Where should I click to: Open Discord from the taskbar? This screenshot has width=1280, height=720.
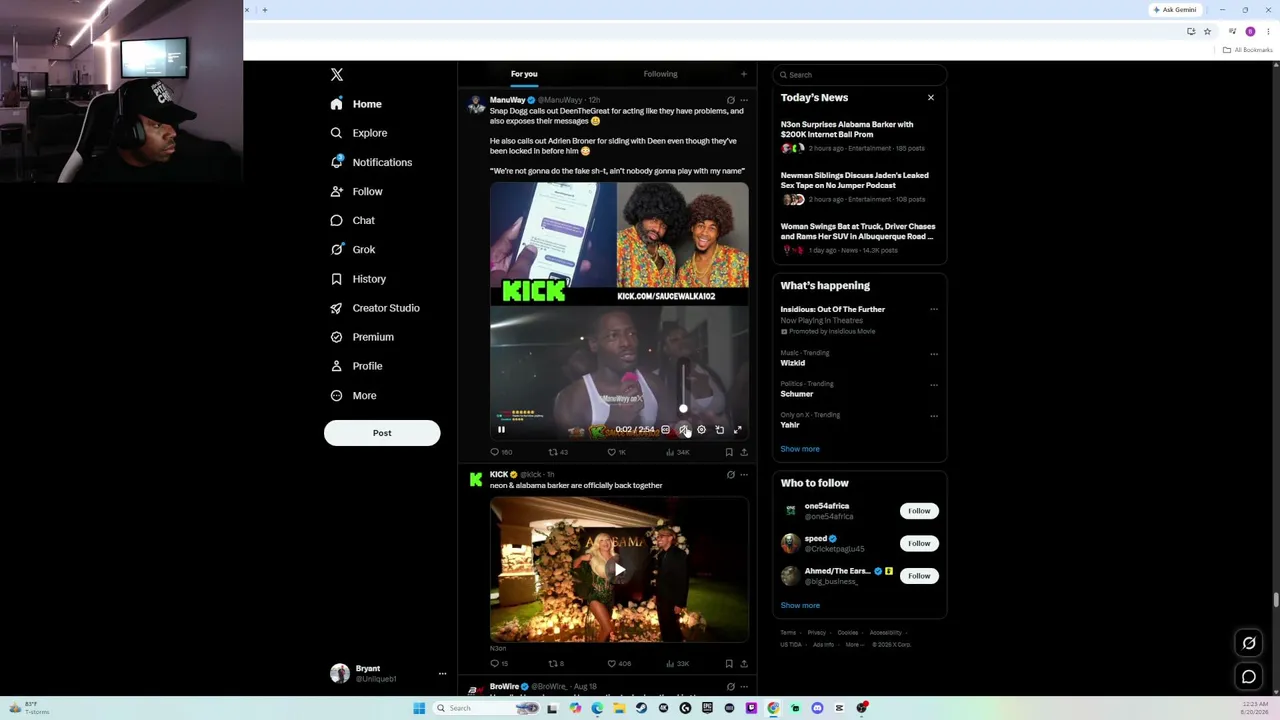(x=817, y=708)
